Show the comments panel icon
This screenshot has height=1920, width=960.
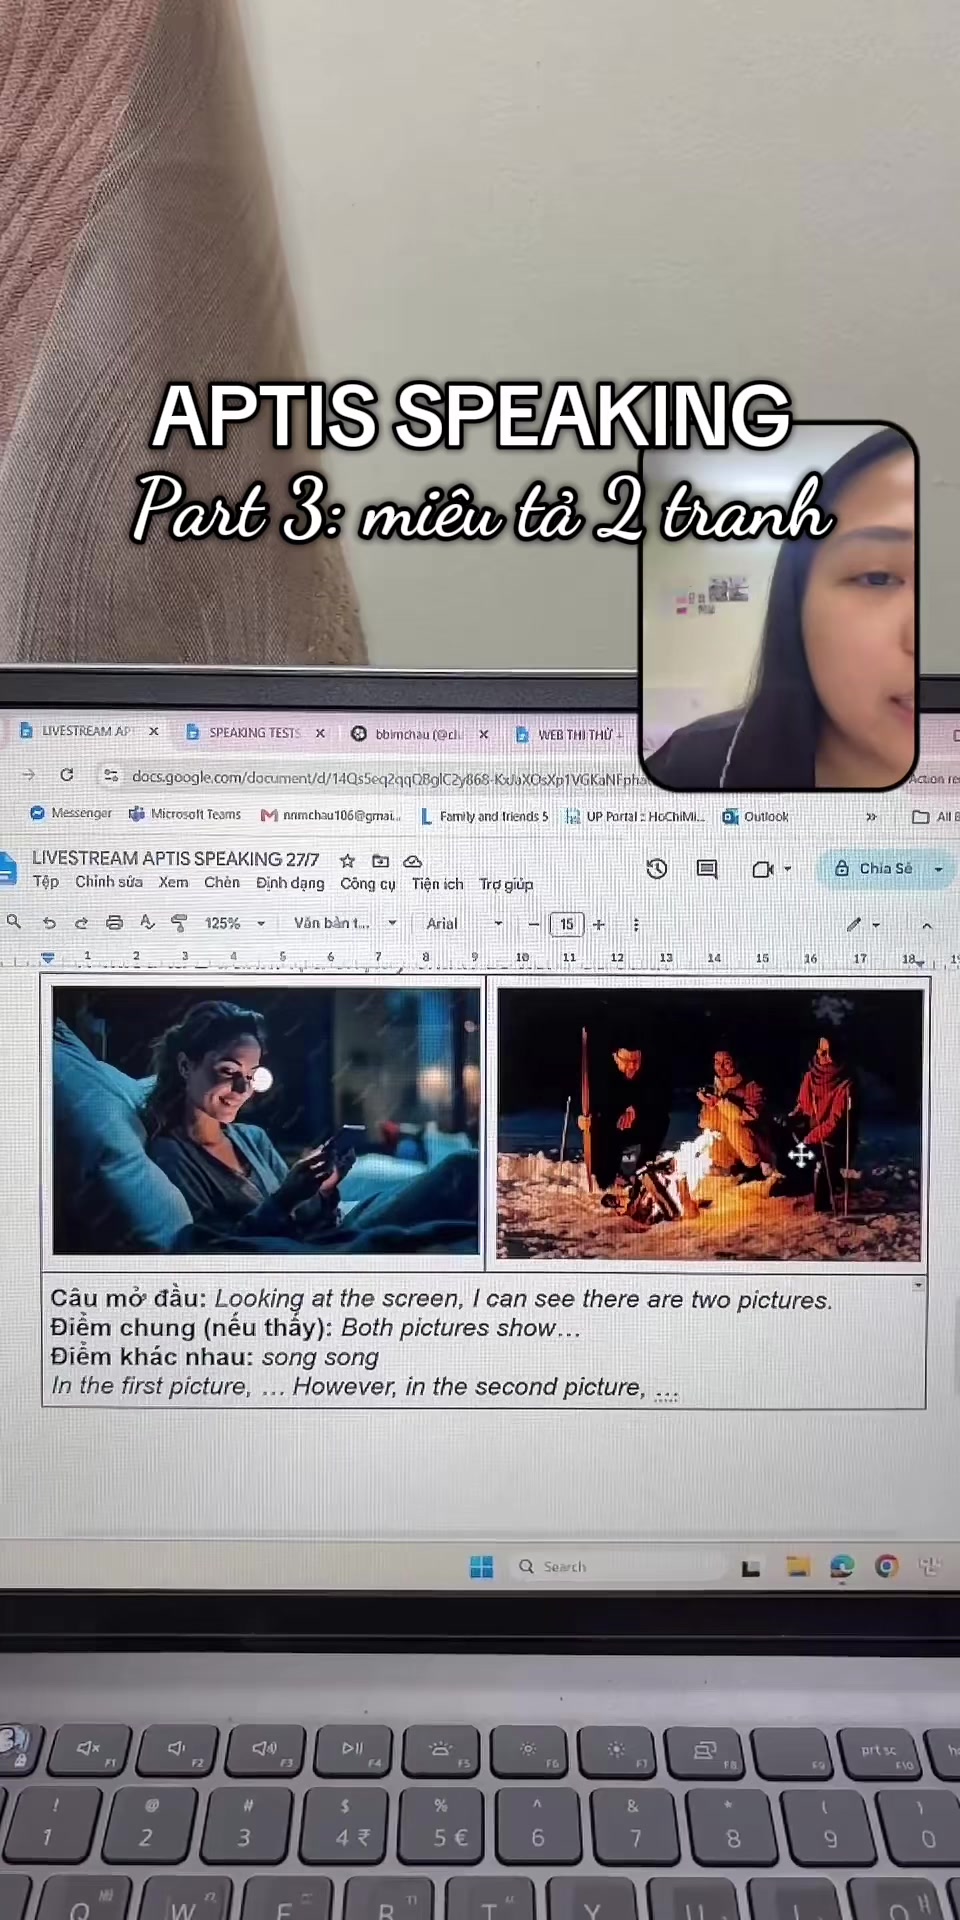(707, 869)
